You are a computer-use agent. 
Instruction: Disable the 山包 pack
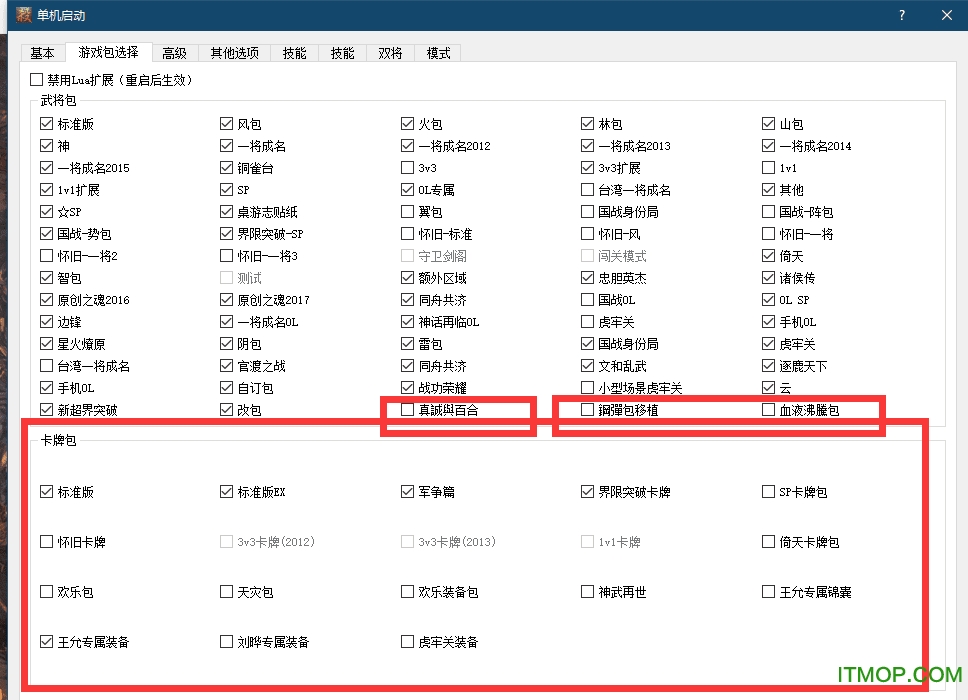(x=769, y=124)
